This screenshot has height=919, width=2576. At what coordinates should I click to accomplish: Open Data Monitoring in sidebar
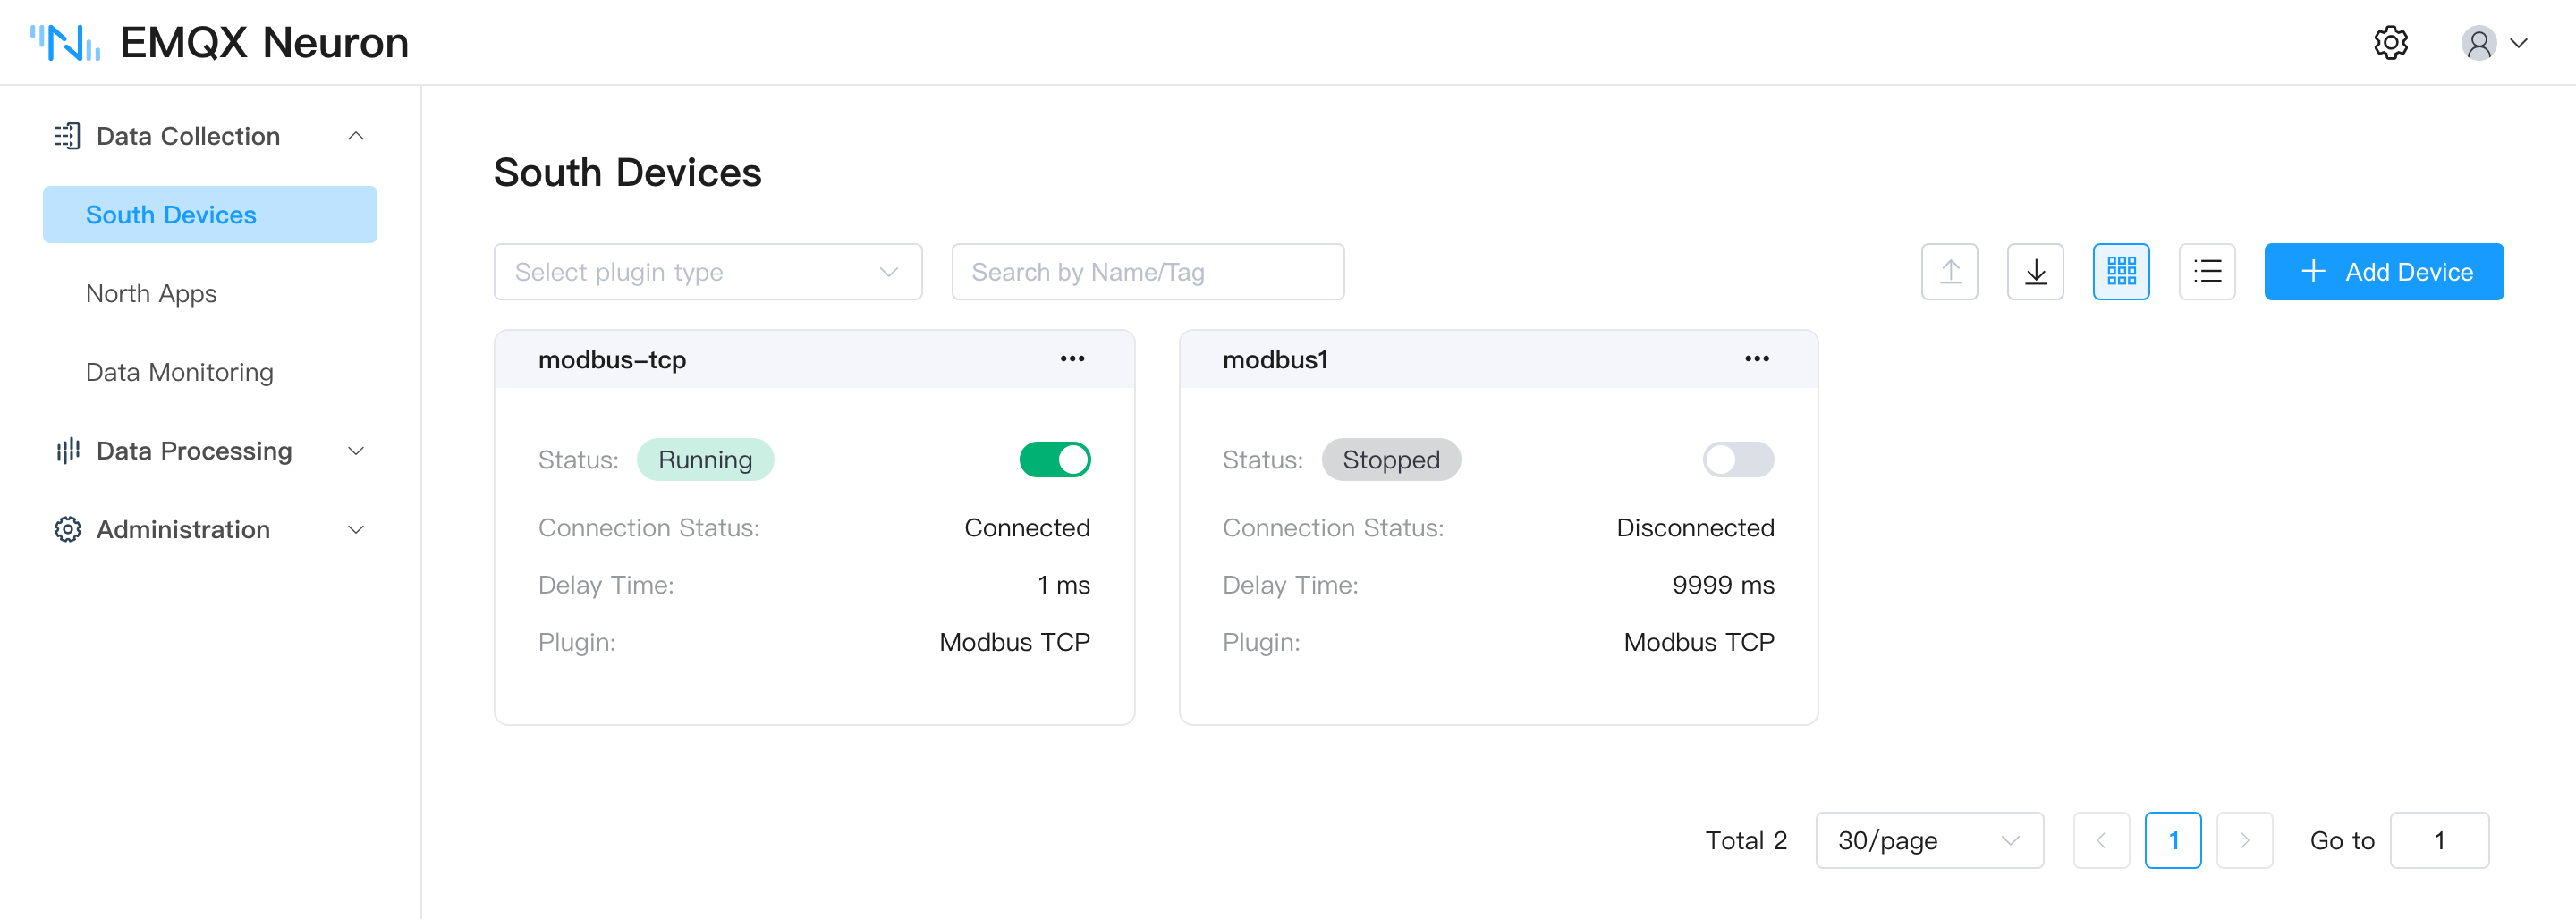[x=179, y=372]
